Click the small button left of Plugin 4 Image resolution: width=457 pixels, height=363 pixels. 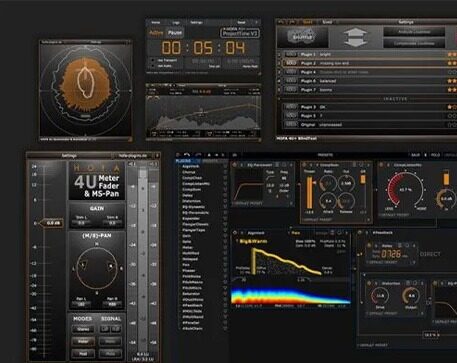pos(291,72)
